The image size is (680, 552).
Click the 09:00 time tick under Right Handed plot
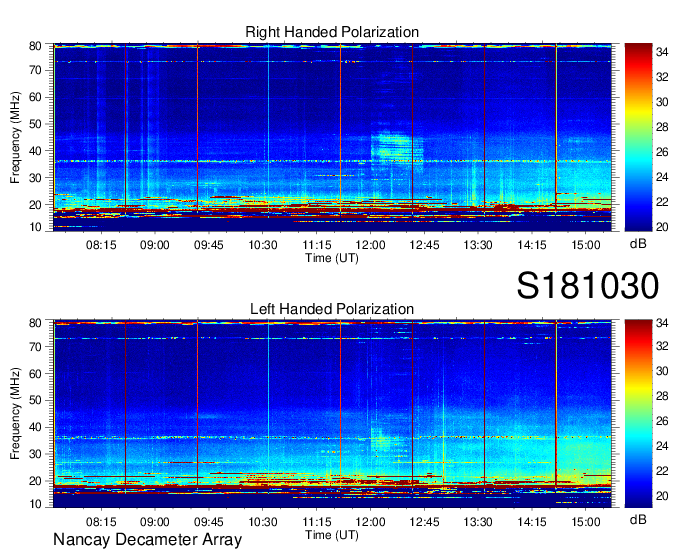coord(155,245)
